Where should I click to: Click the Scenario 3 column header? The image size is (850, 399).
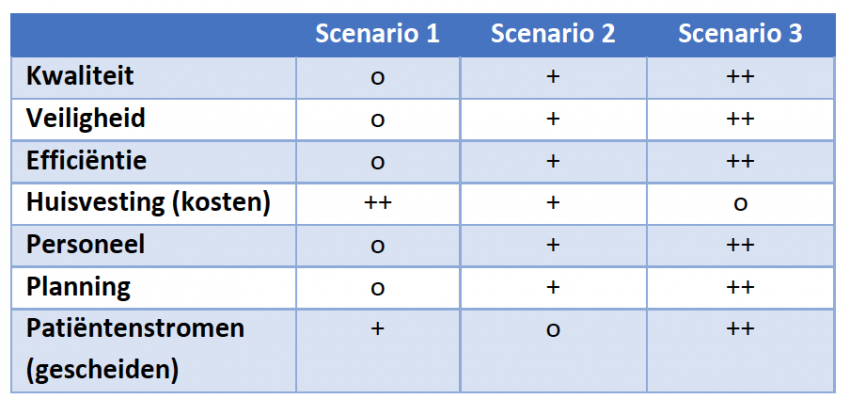740,34
